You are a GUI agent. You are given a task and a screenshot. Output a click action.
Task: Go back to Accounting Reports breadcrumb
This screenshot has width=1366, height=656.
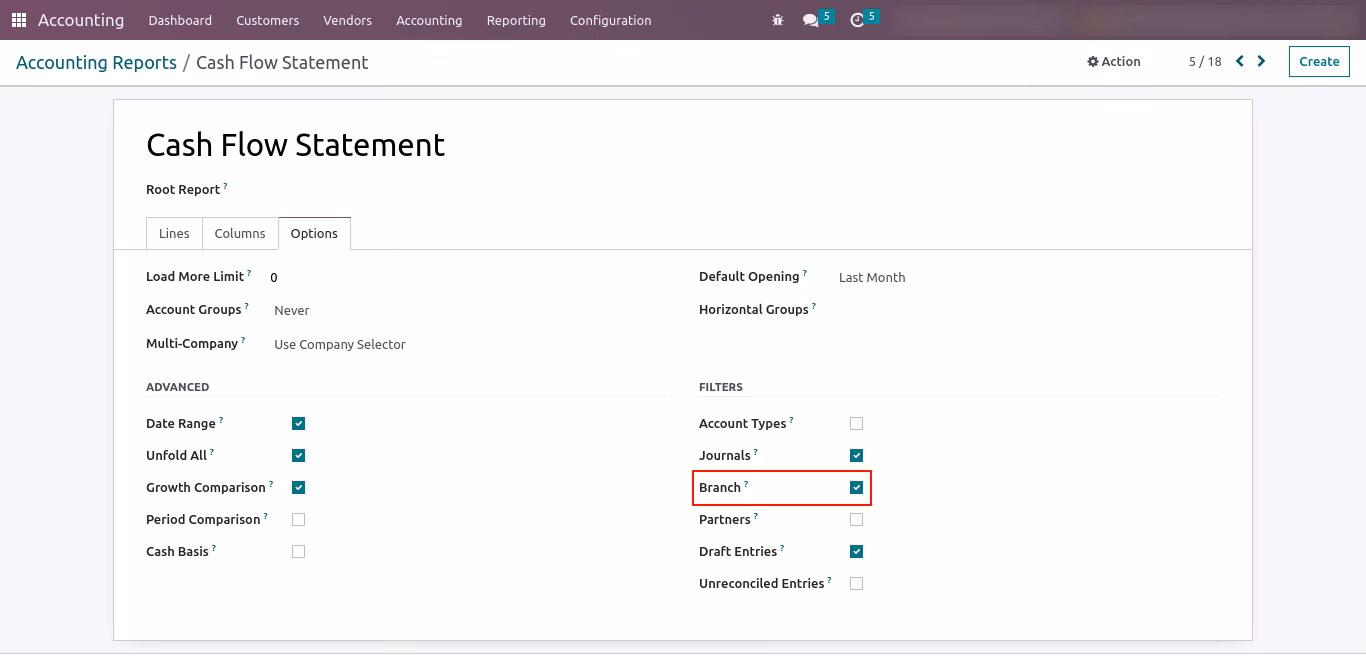[x=96, y=62]
